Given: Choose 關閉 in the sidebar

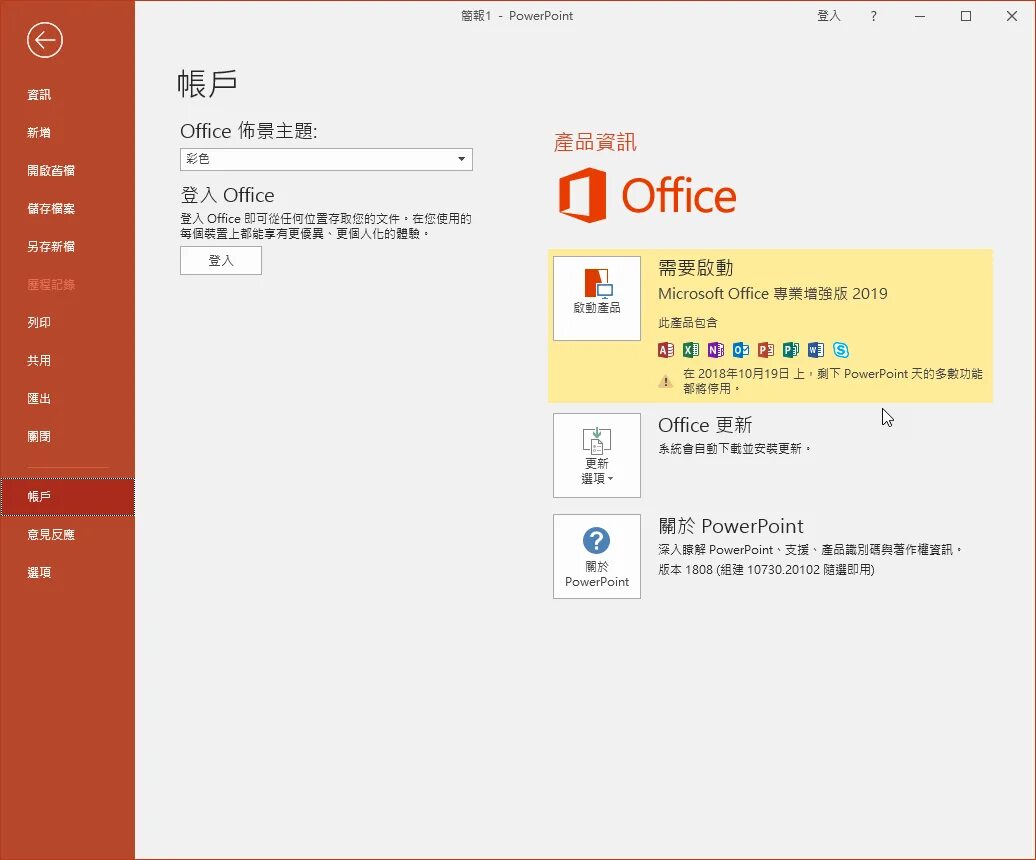Looking at the screenshot, I should pos(39,437).
